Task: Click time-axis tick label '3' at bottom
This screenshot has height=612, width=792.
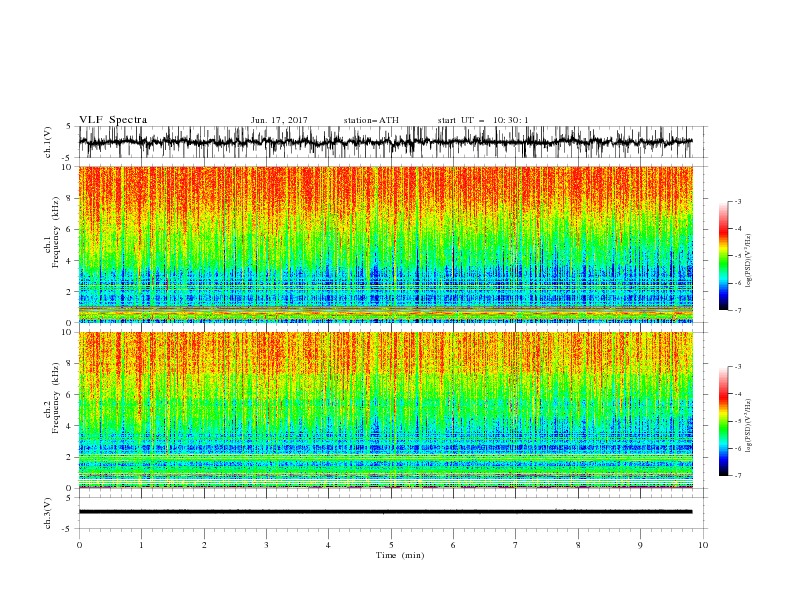Action: [266, 545]
